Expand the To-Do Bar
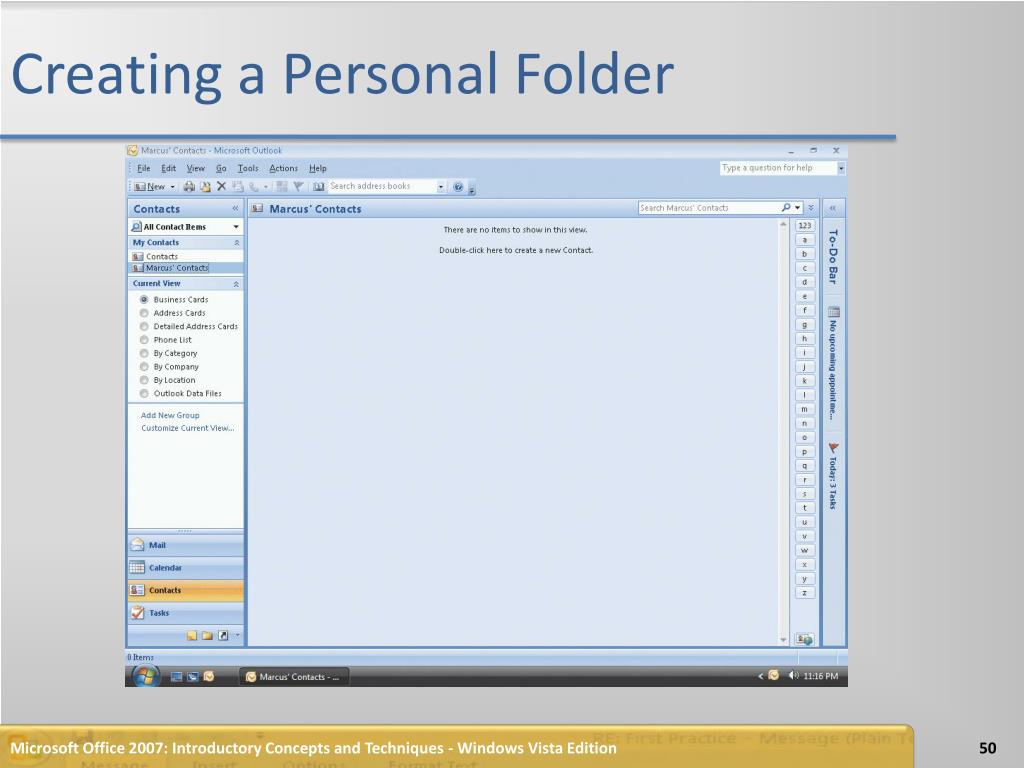The image size is (1024, 768). point(833,208)
